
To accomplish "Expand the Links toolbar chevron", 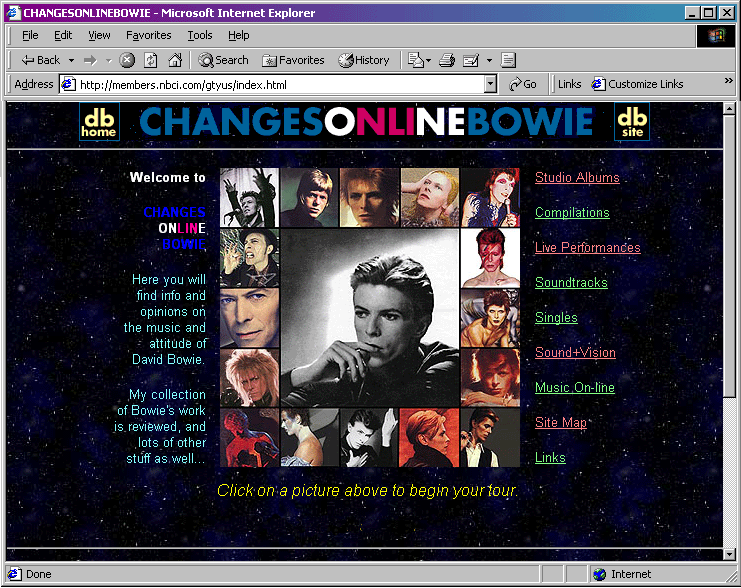I will (728, 82).
